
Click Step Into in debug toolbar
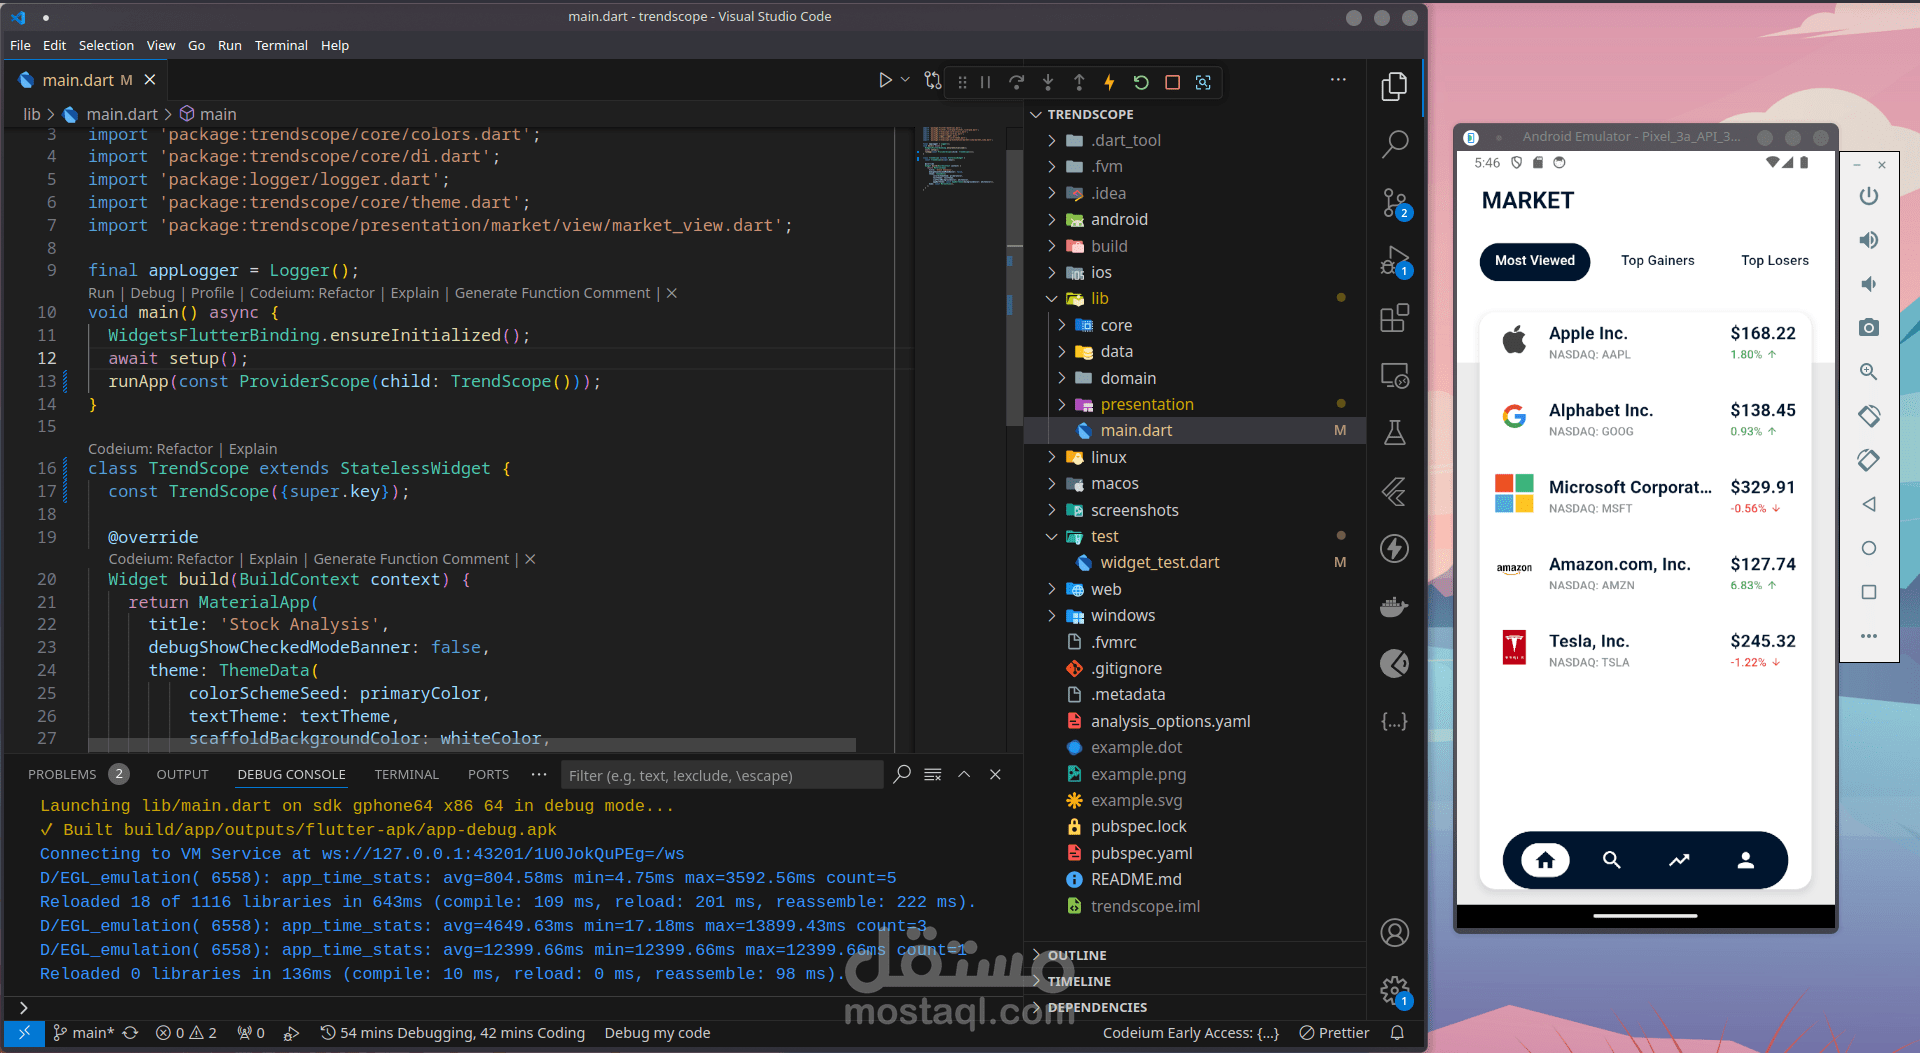(1048, 82)
